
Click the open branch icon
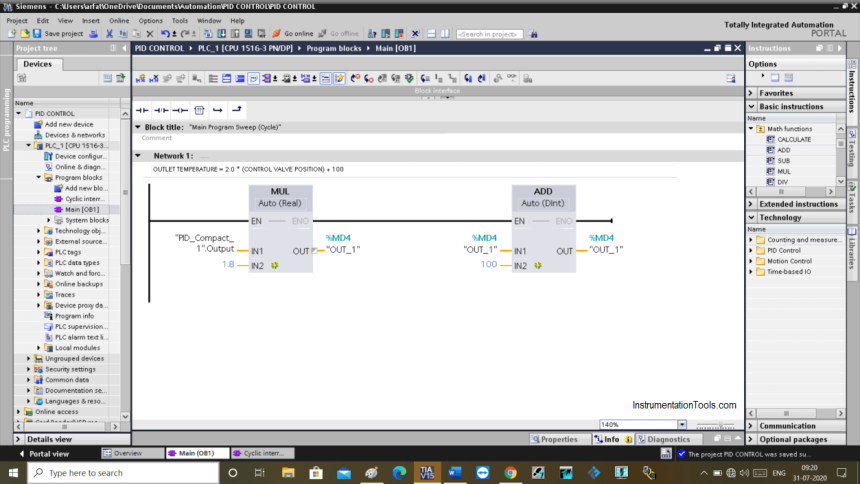click(218, 110)
